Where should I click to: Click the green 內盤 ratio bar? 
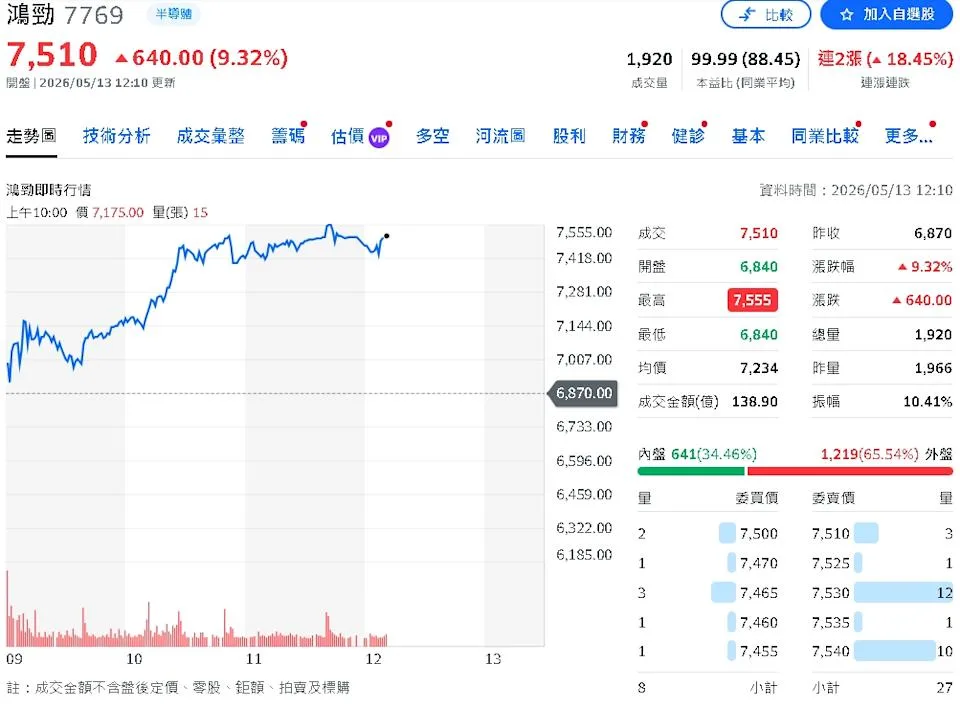[691, 471]
